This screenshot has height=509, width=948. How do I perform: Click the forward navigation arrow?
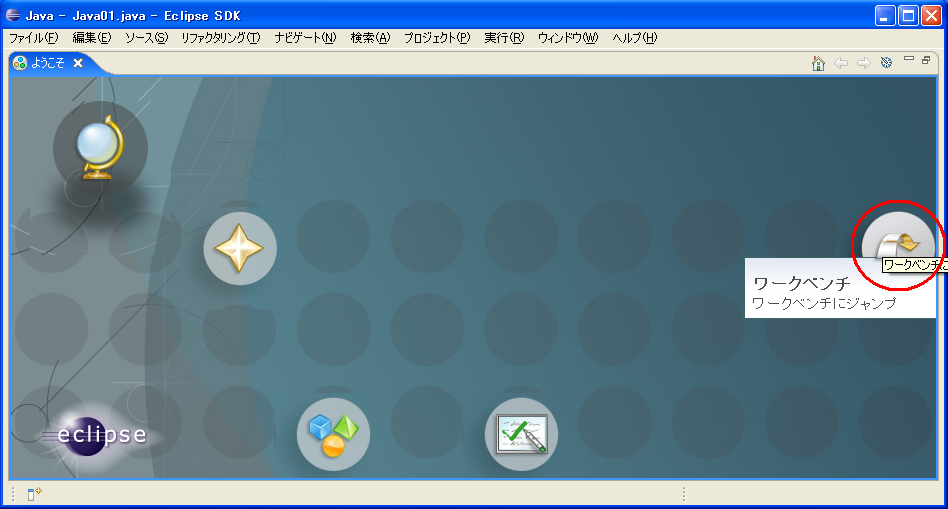(x=863, y=63)
